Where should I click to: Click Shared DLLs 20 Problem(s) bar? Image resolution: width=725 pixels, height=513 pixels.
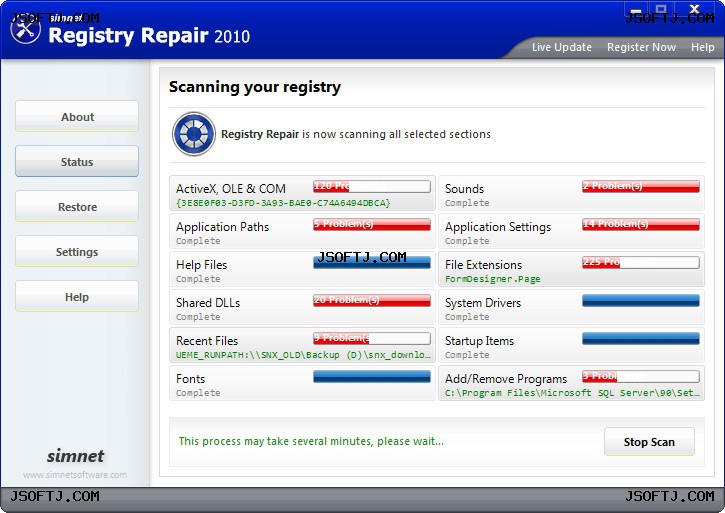372,300
